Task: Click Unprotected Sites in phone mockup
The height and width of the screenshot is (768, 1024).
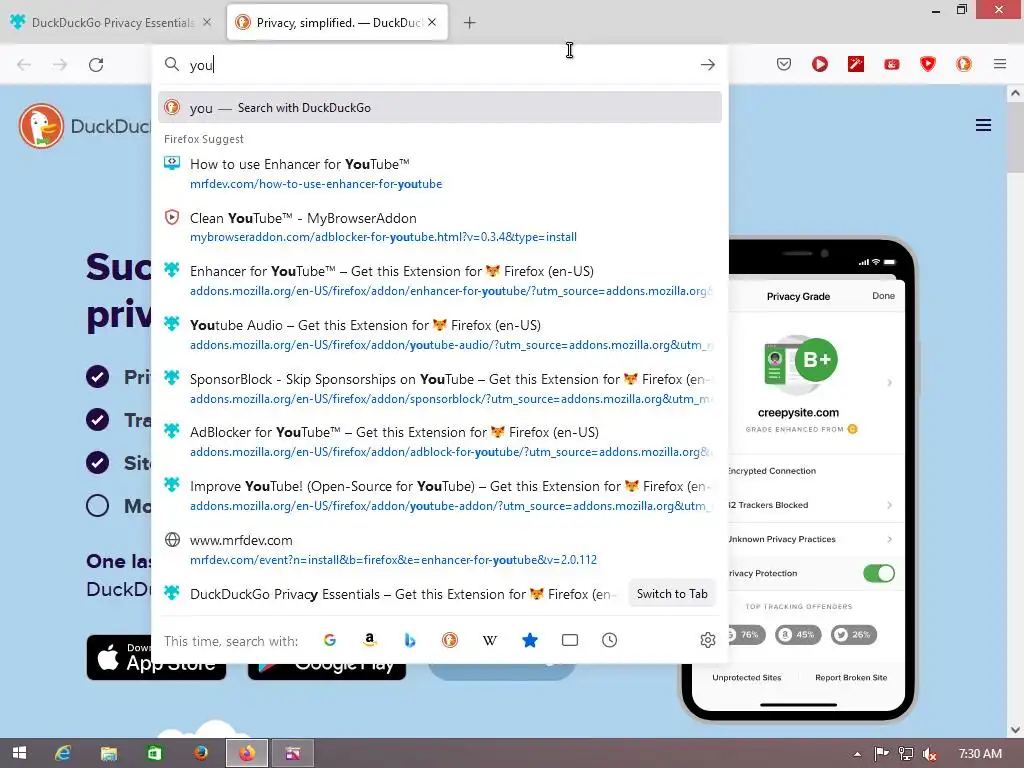Action: [x=746, y=677]
